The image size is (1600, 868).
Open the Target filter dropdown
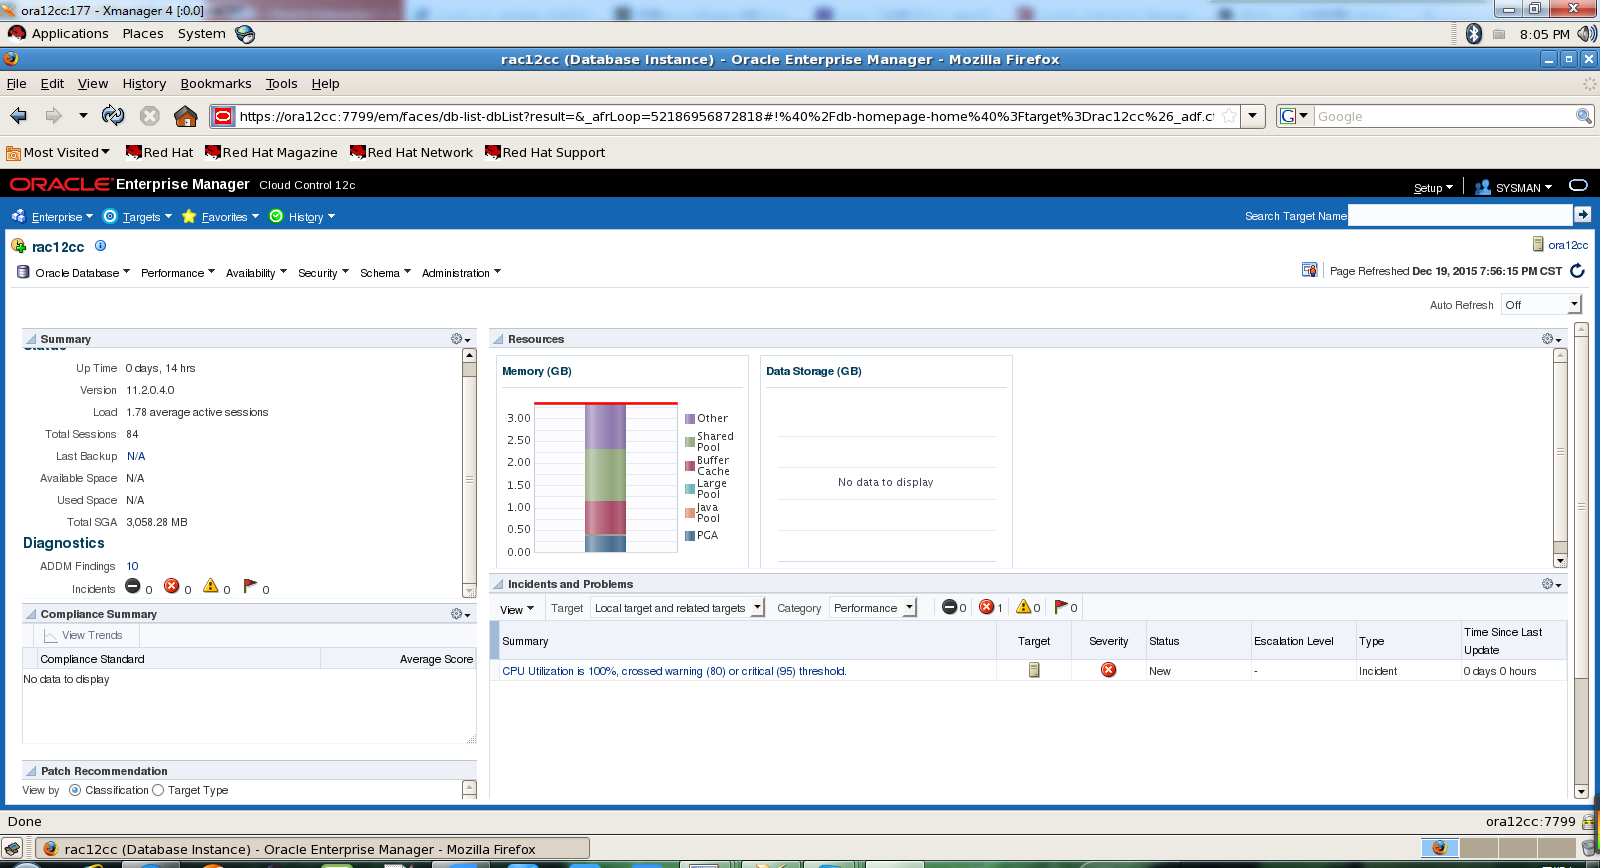(x=677, y=608)
